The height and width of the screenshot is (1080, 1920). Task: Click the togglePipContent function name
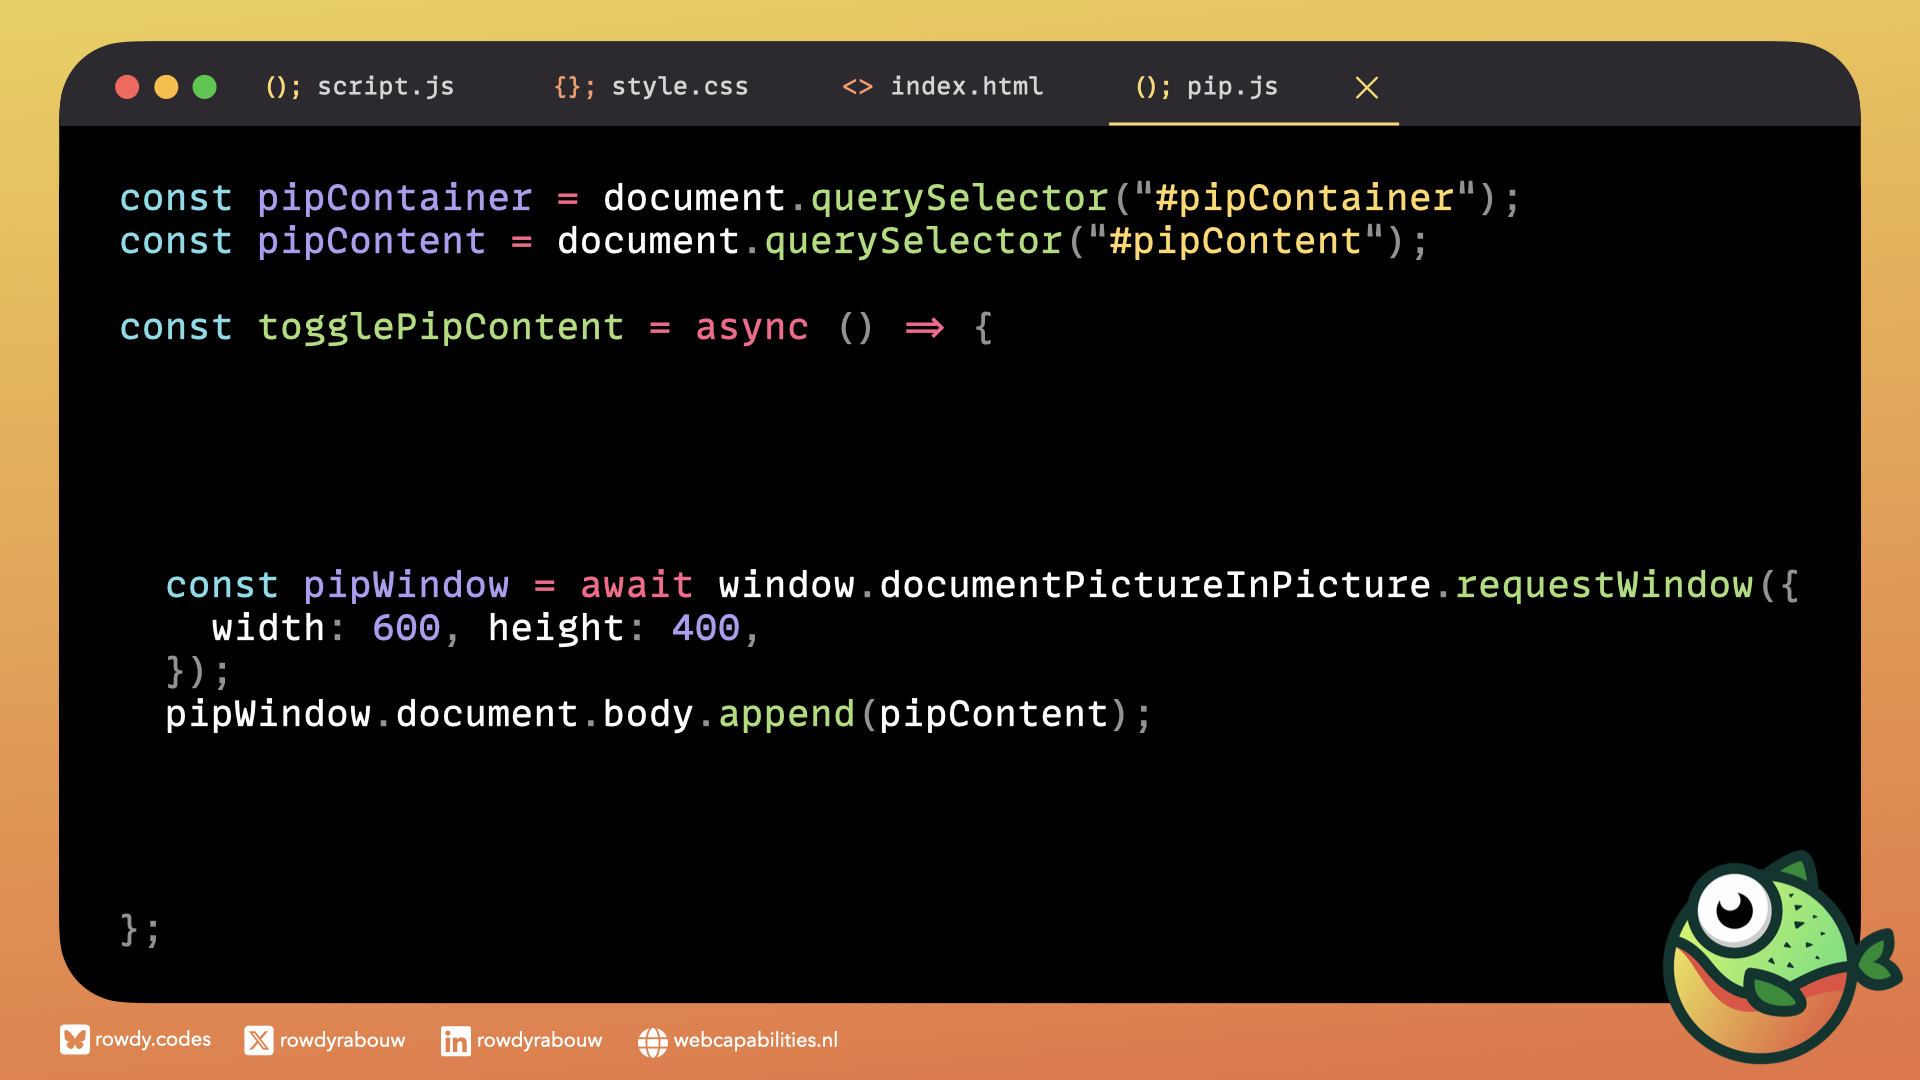click(441, 328)
